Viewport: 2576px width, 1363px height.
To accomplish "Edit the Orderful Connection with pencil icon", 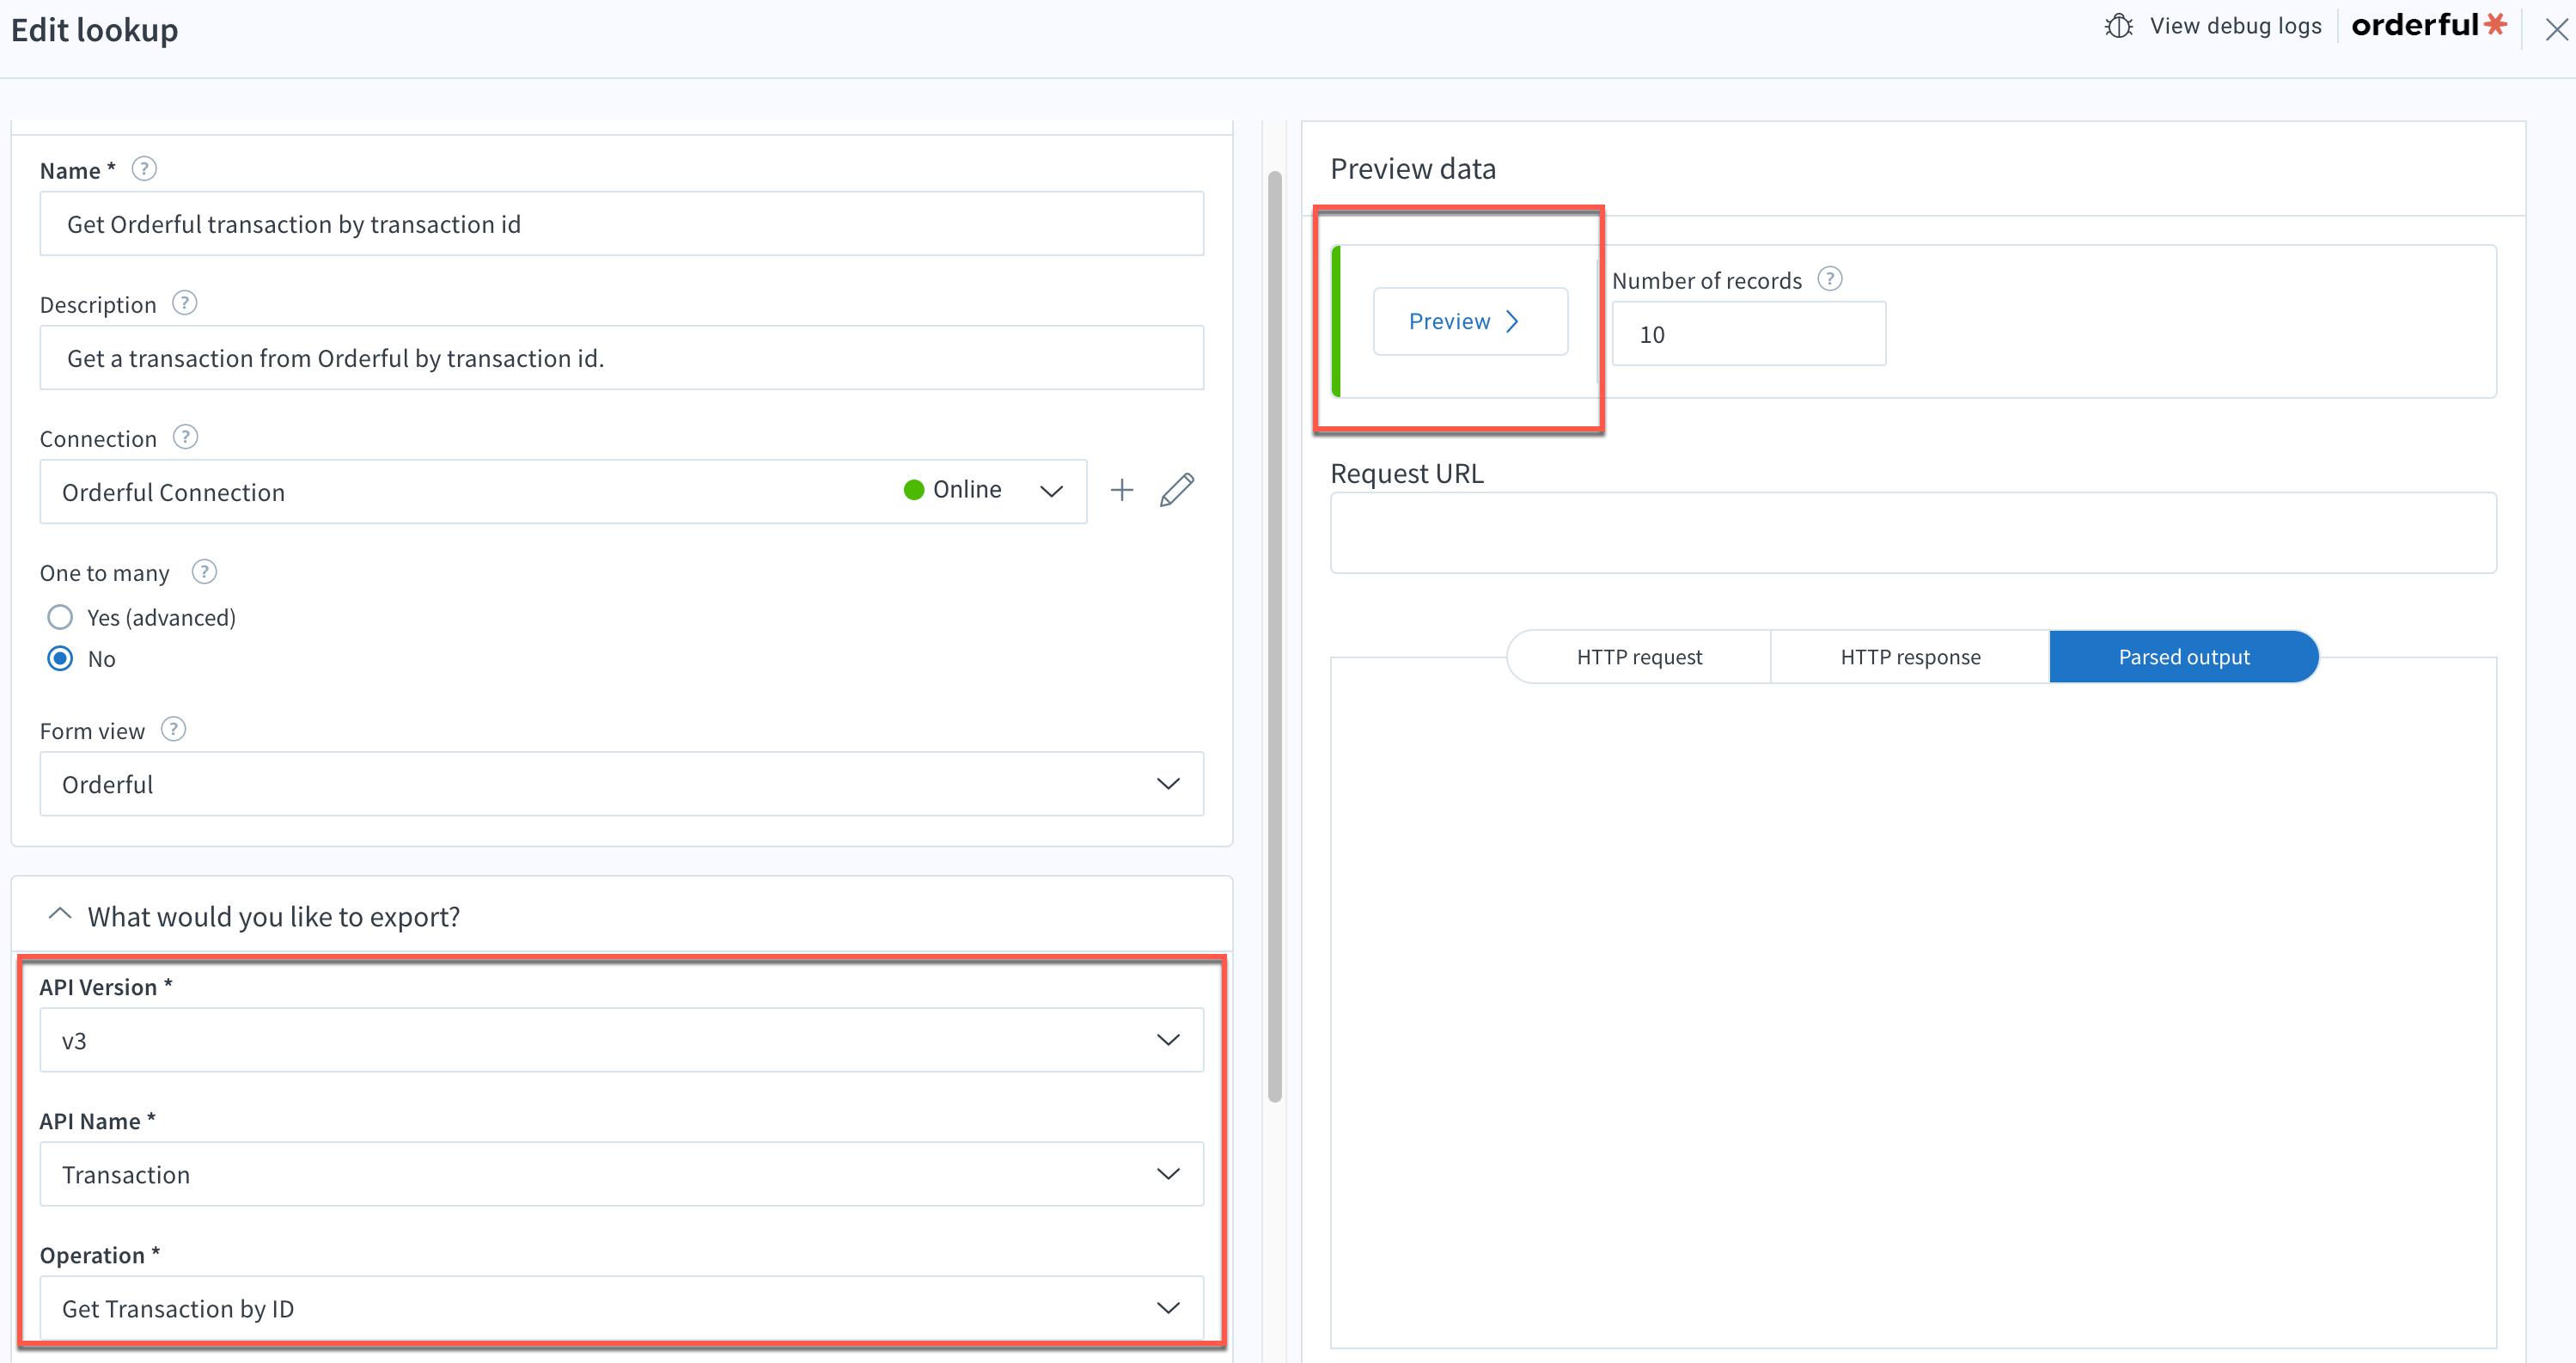I will [1177, 490].
